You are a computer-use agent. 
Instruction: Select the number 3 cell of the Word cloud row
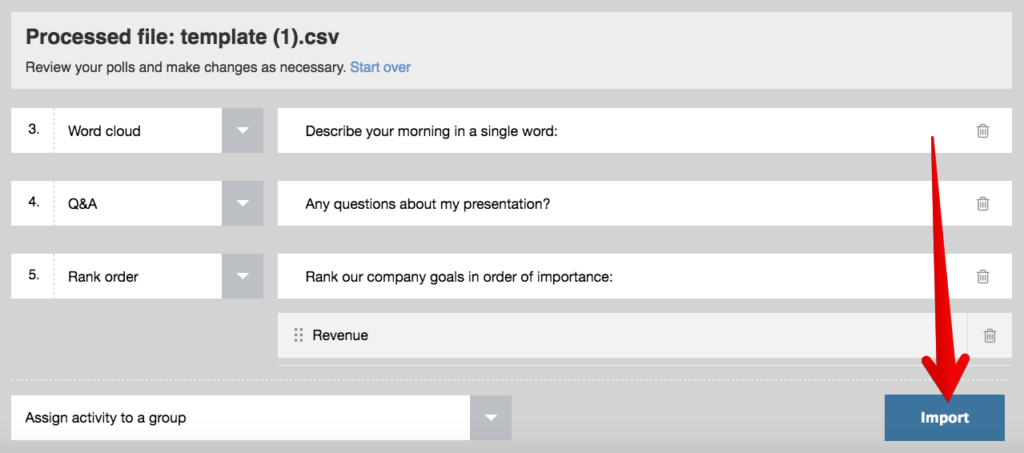tap(33, 131)
